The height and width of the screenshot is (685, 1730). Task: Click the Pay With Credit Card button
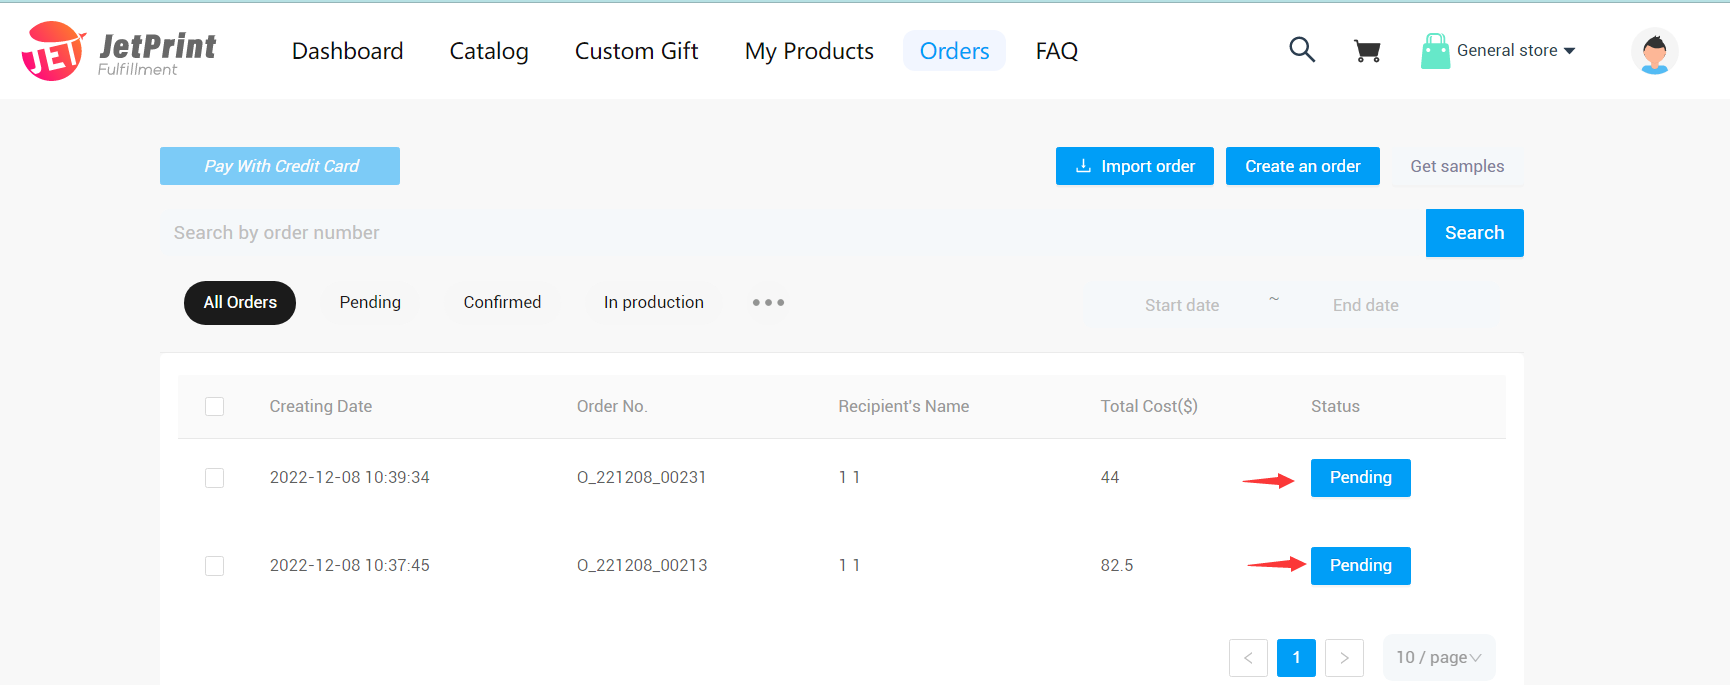[280, 166]
